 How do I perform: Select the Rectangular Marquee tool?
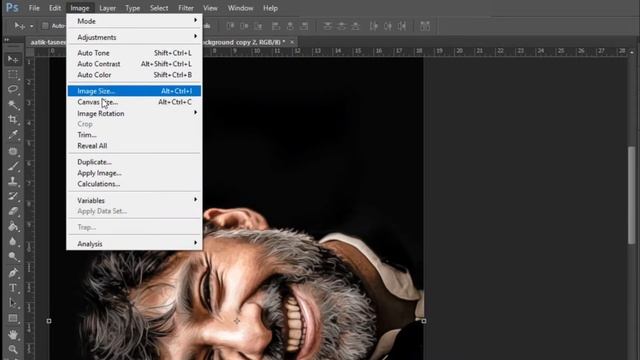pos(13,75)
